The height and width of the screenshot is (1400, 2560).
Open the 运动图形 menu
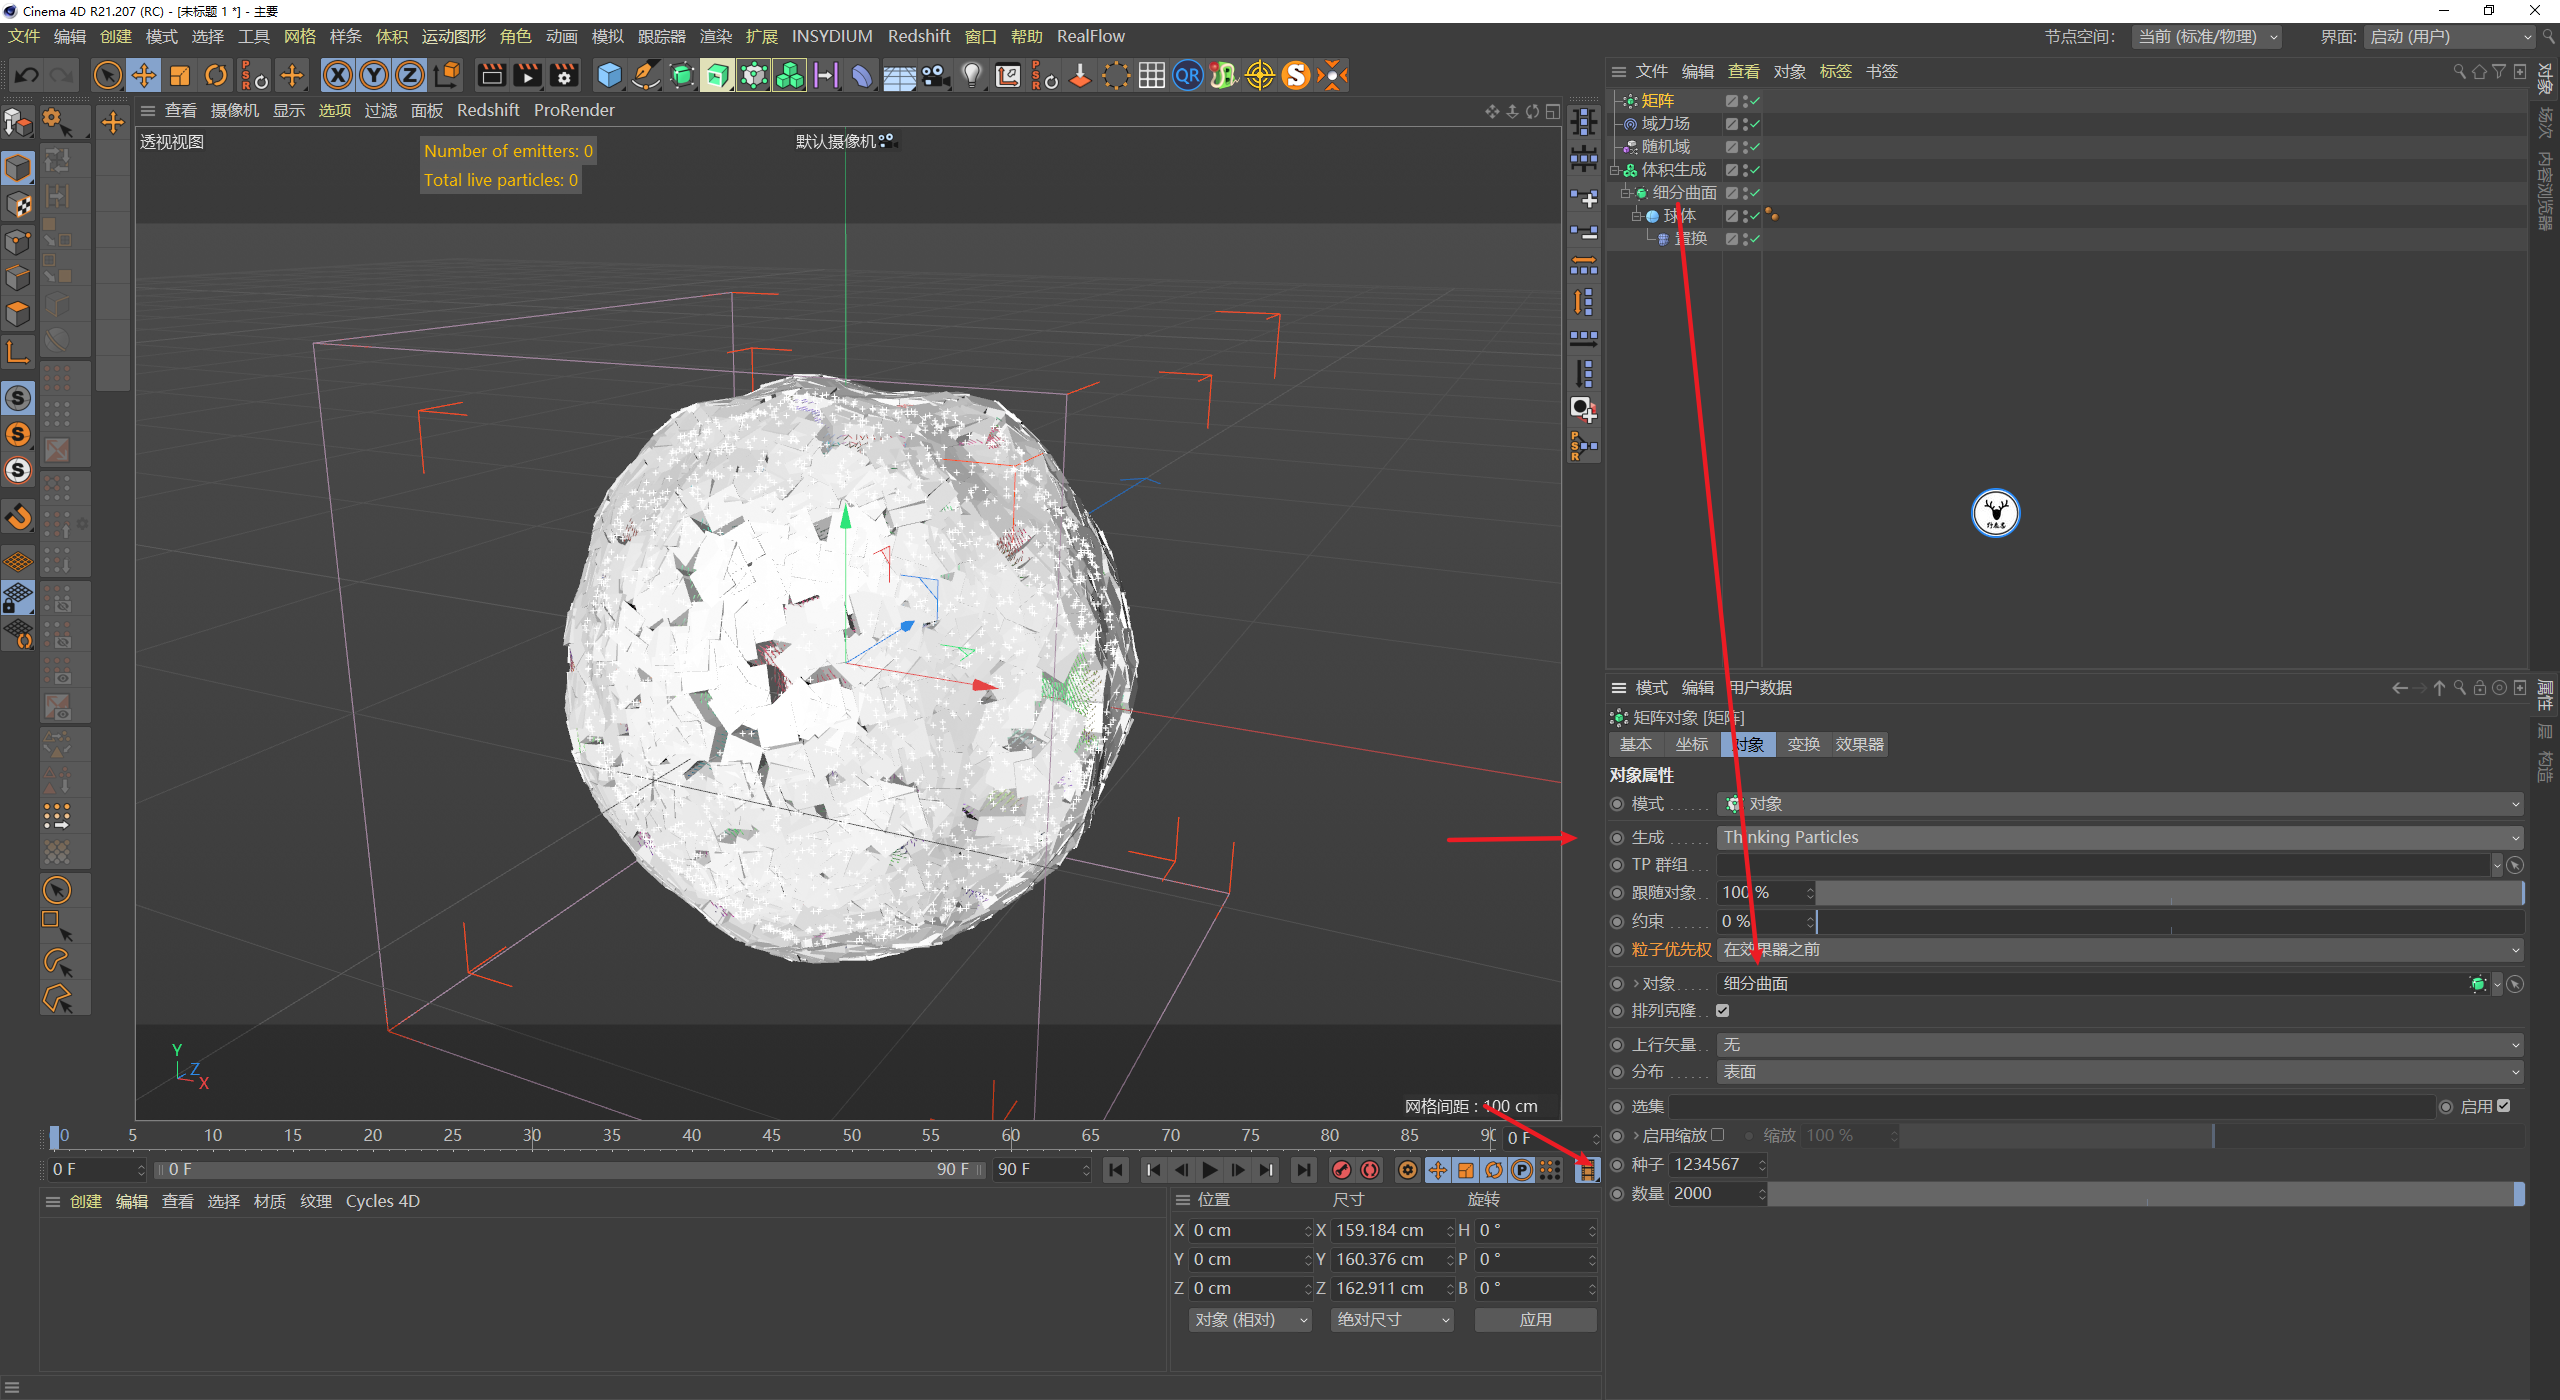tap(453, 36)
